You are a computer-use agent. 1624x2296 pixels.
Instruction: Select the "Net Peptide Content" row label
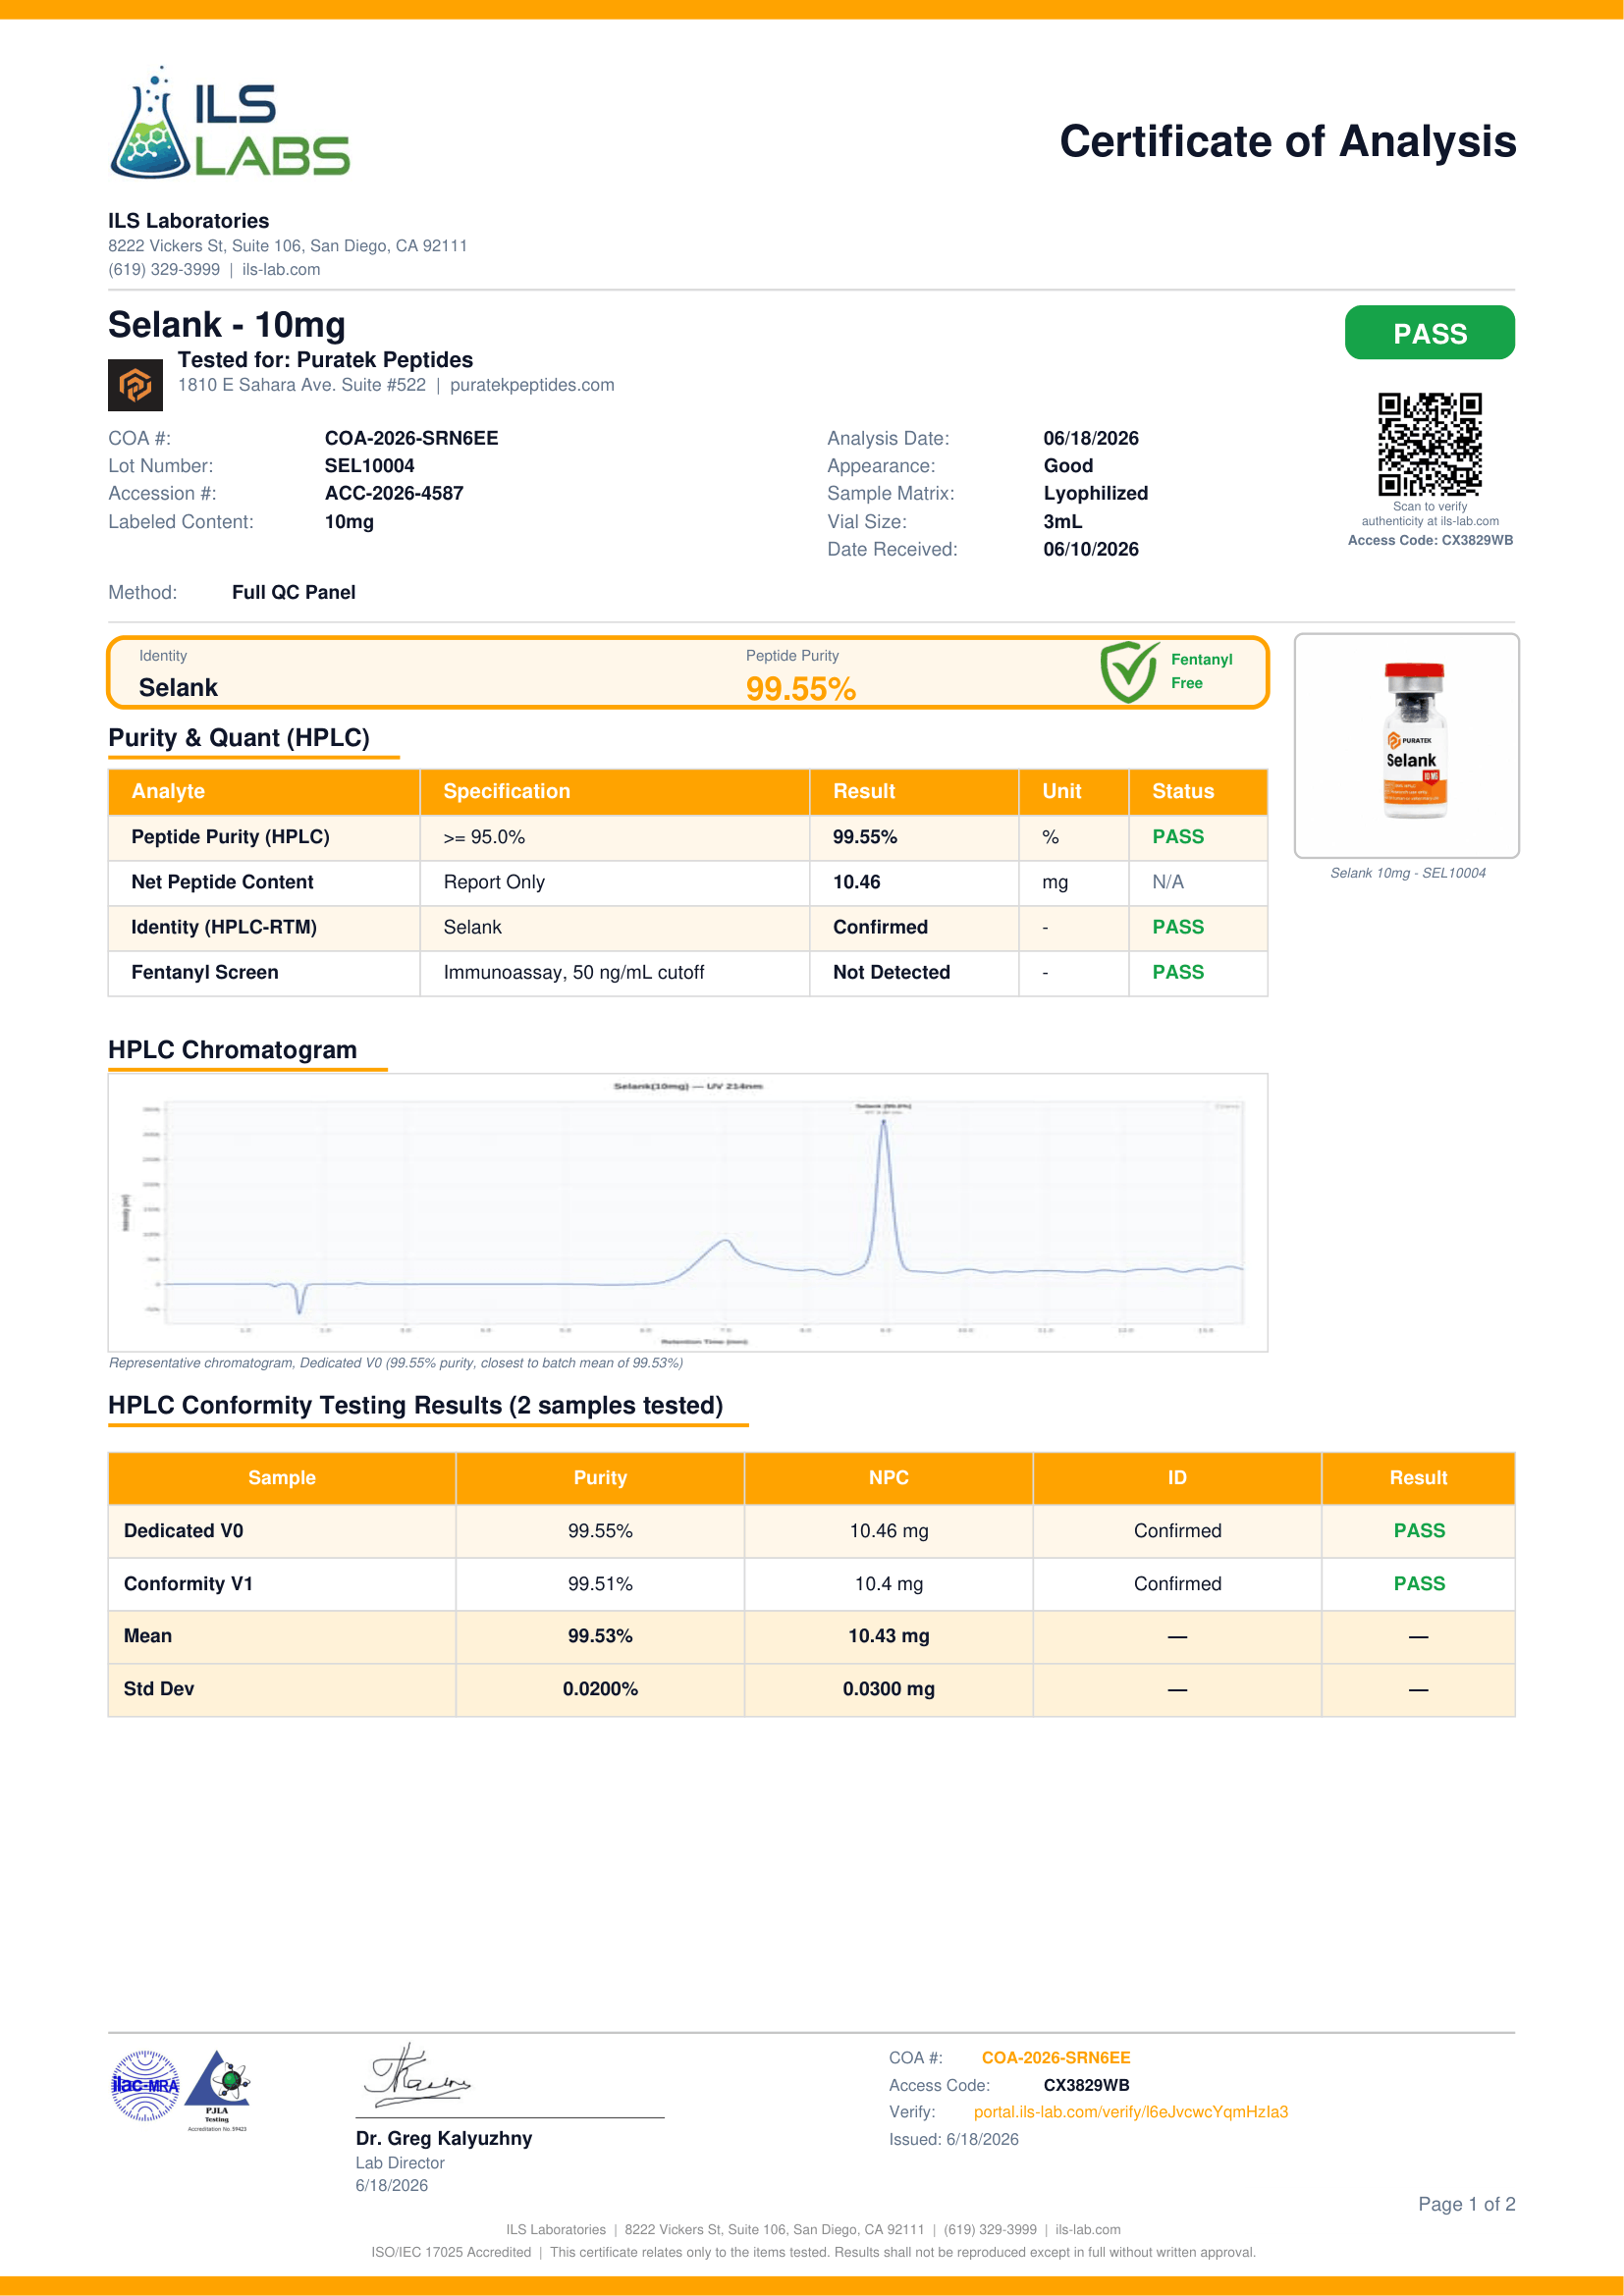tap(222, 882)
